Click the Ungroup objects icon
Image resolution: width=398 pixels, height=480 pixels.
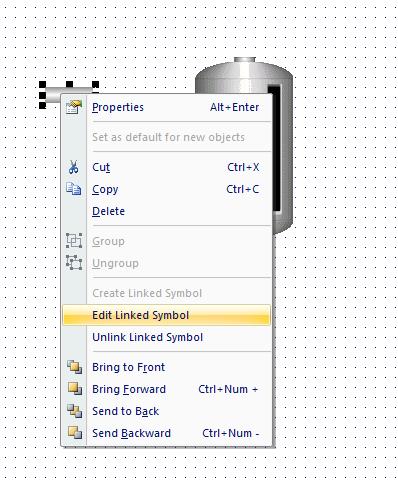point(74,263)
